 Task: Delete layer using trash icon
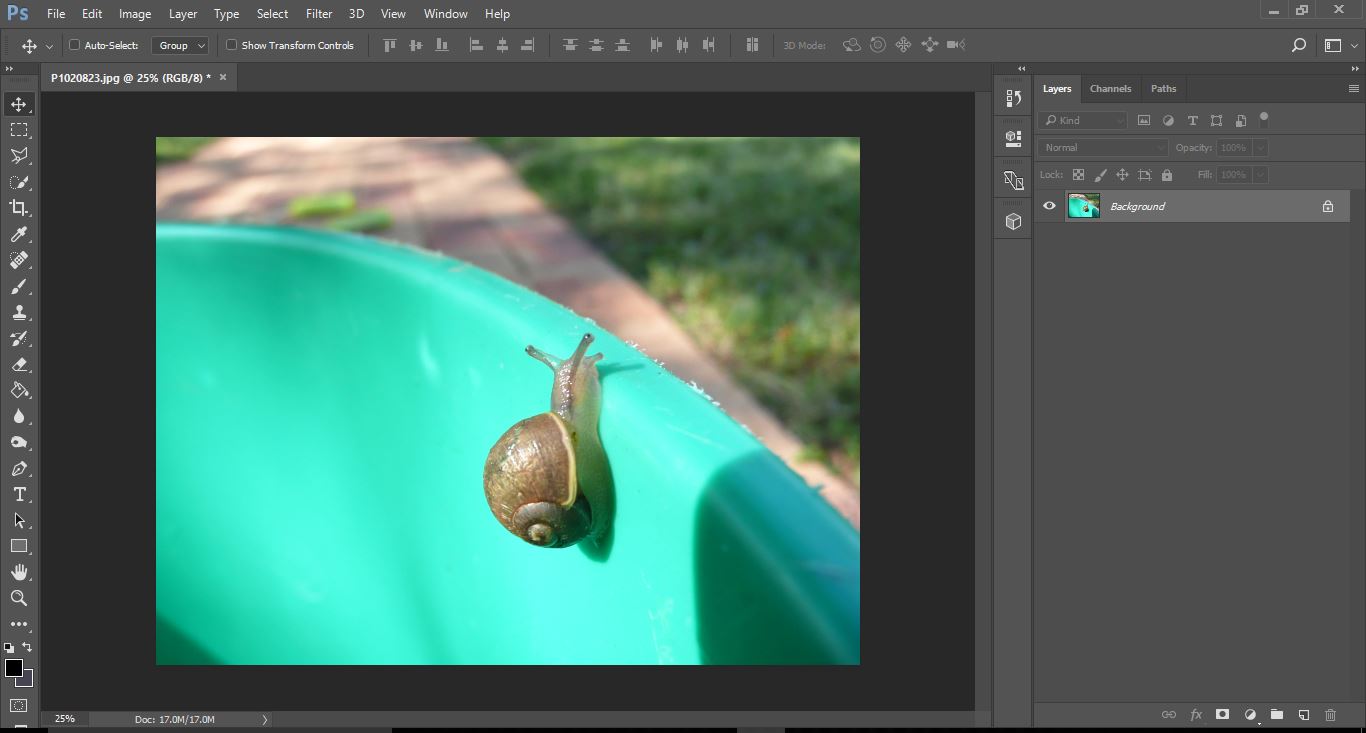(x=1330, y=715)
